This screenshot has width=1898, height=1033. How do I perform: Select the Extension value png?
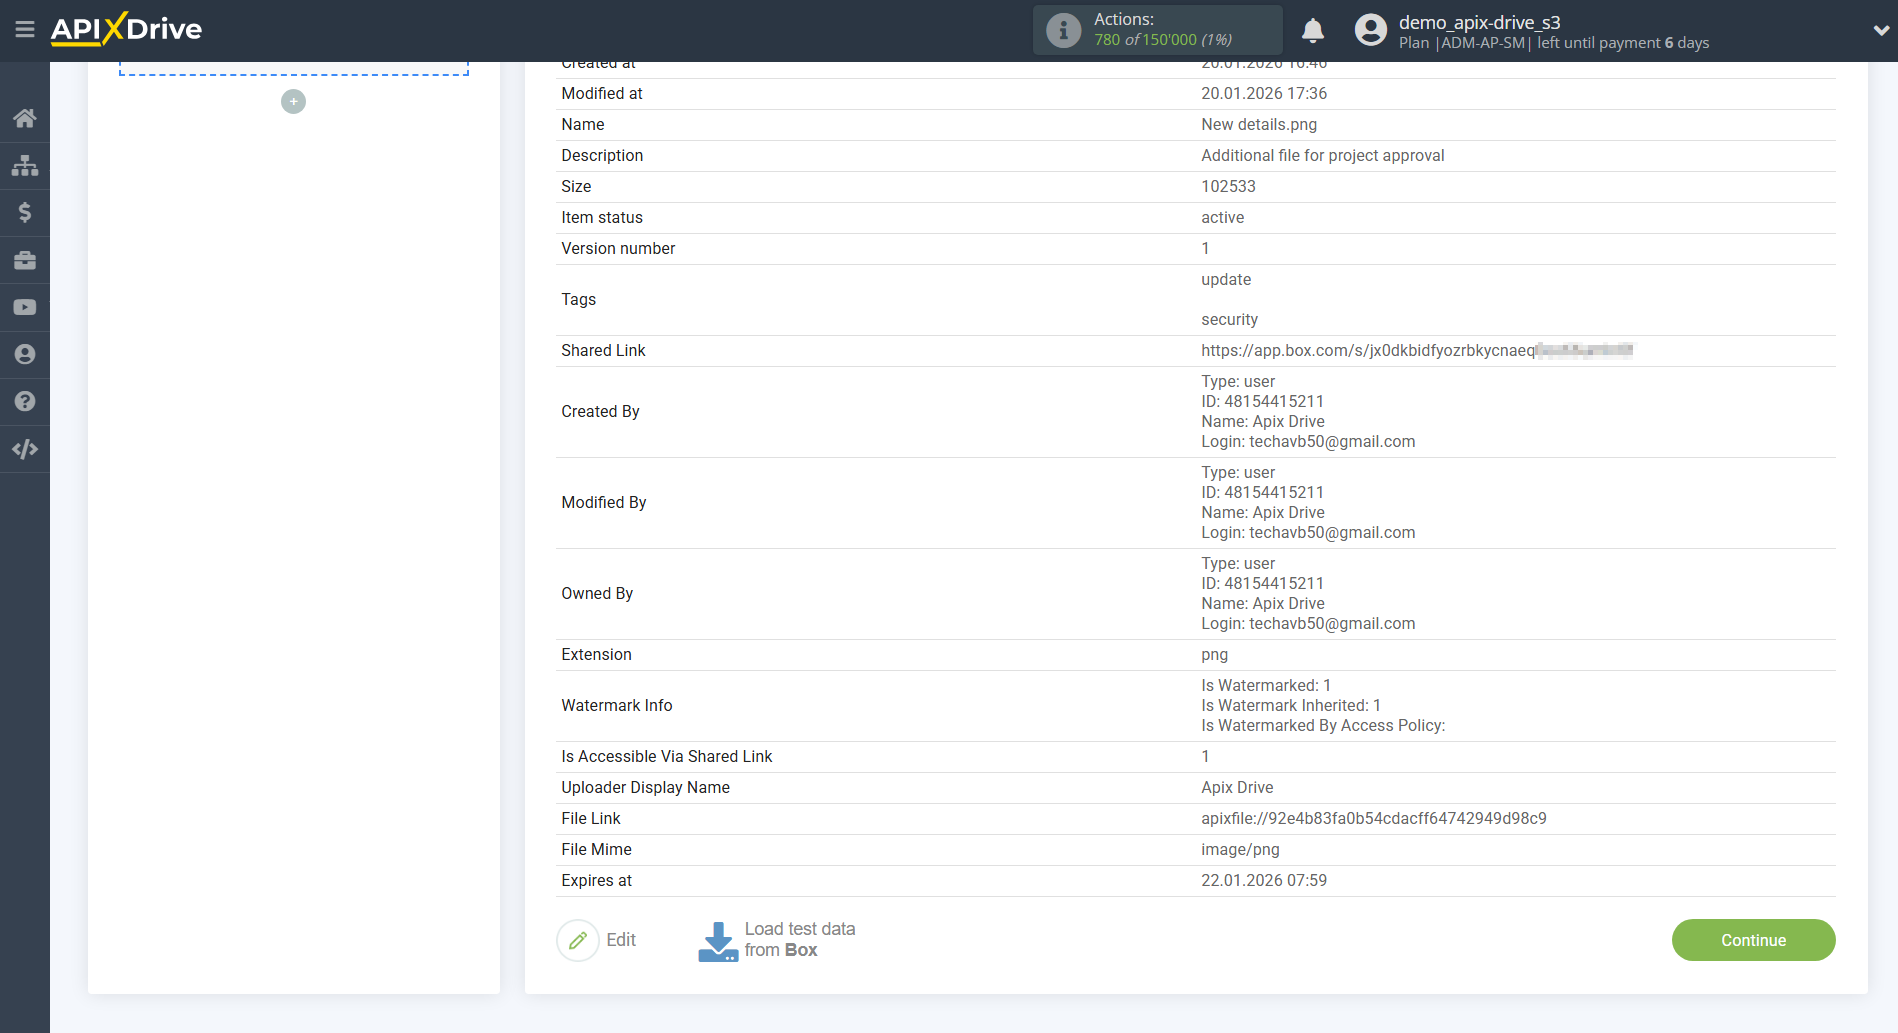pyautogui.click(x=1215, y=654)
